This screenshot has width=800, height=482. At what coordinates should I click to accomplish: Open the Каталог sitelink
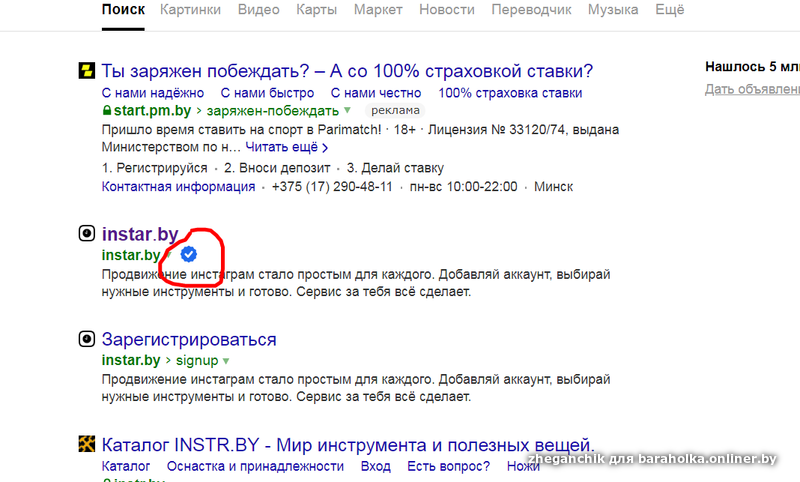click(x=126, y=466)
